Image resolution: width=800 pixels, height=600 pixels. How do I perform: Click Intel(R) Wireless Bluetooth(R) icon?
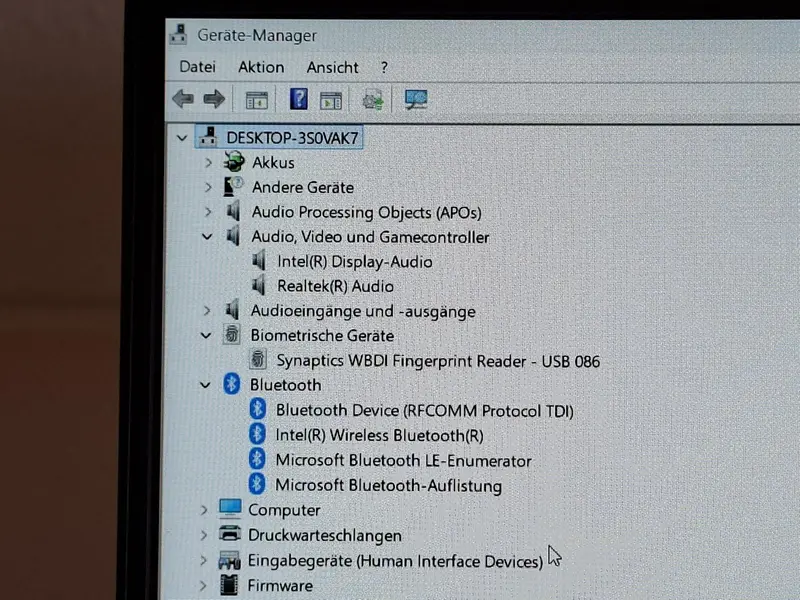pos(257,434)
